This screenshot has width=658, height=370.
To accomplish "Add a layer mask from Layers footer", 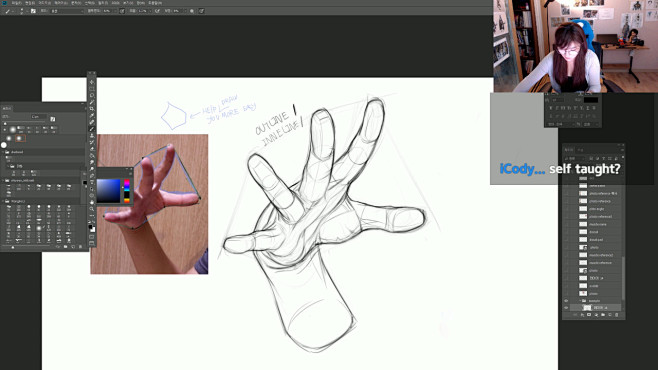I will pos(589,314).
